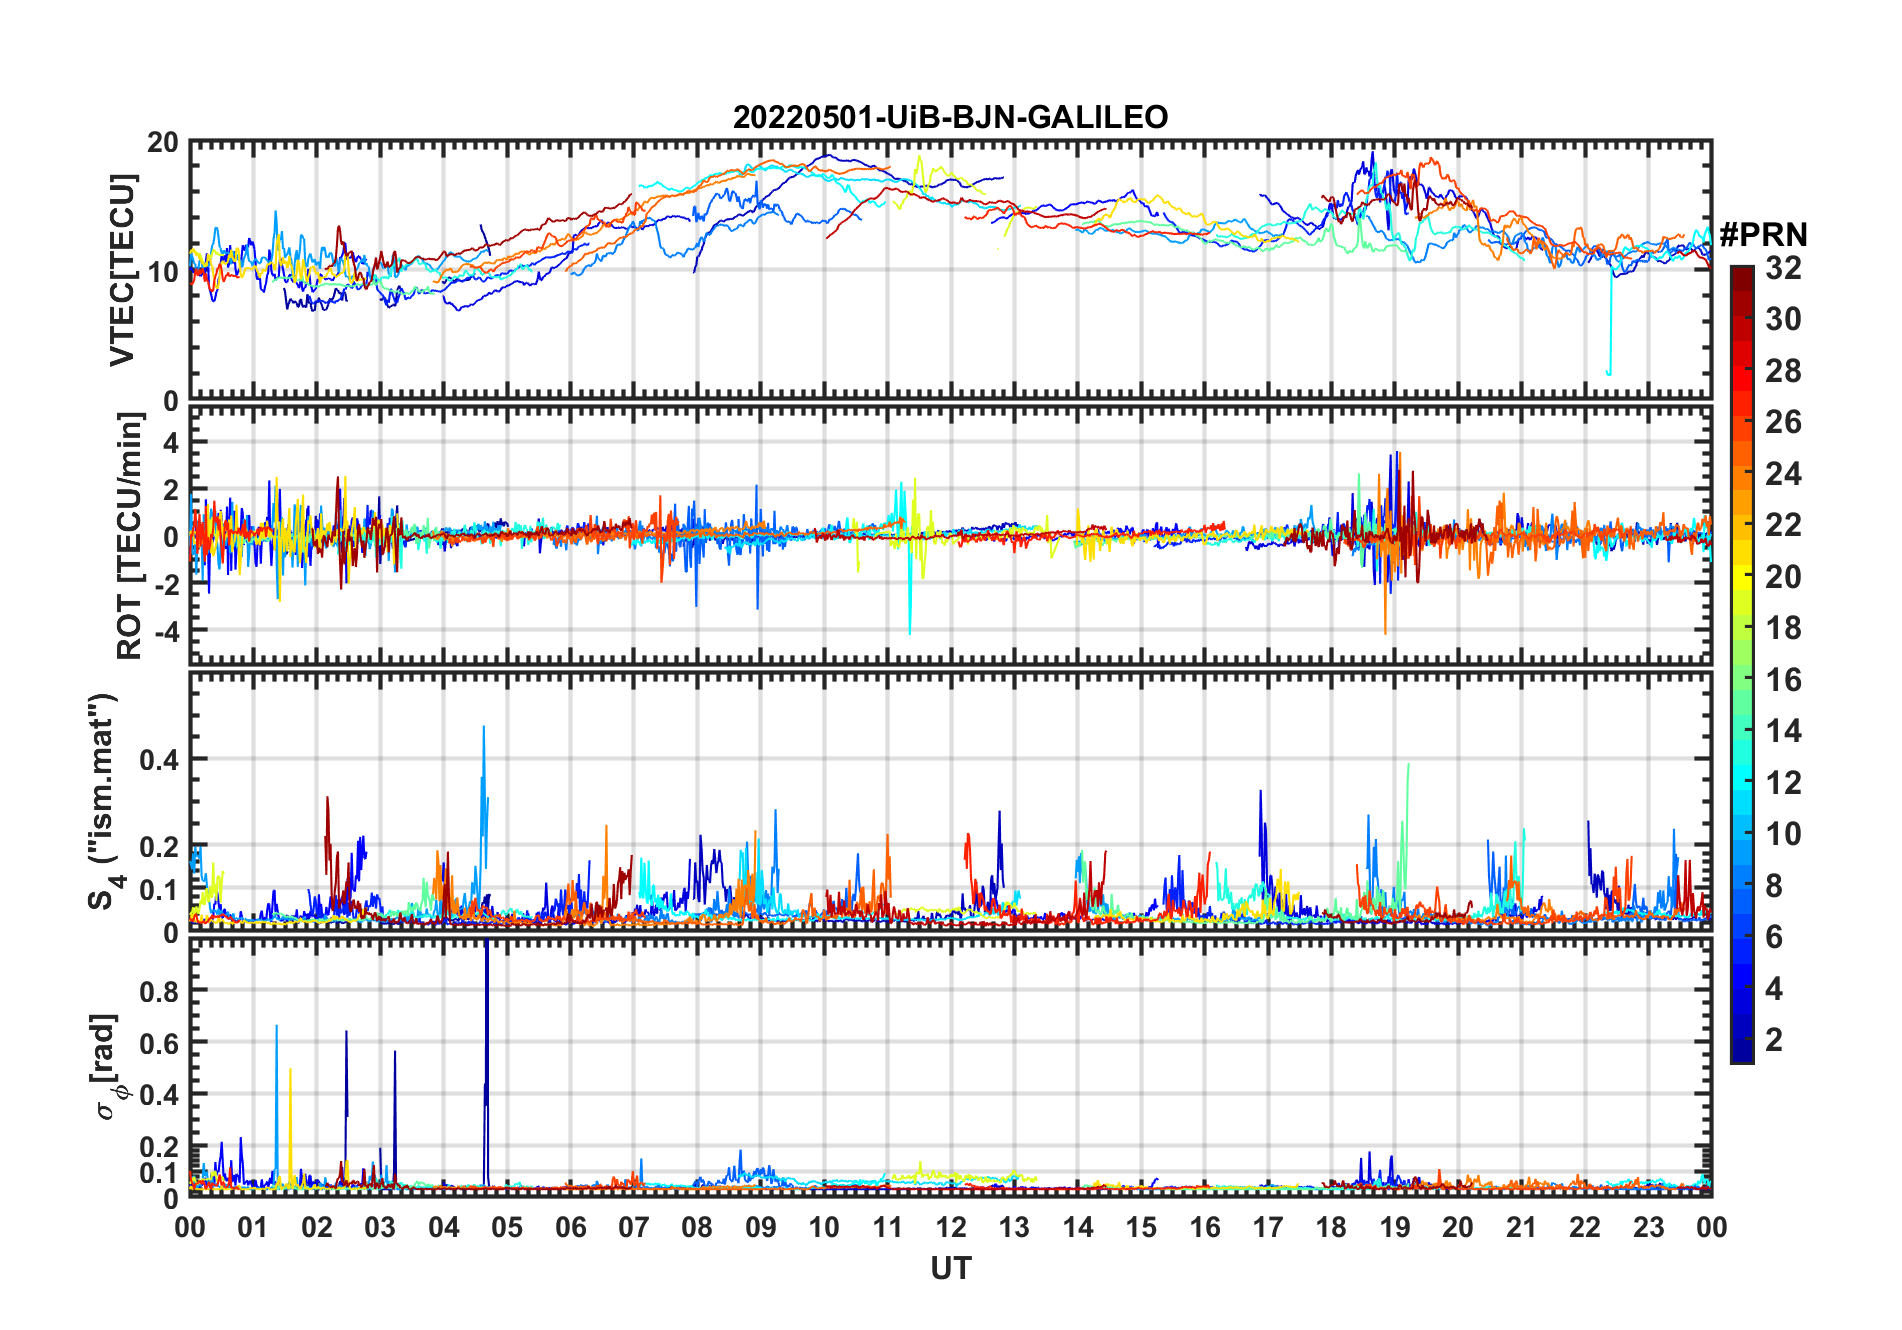Click the x-axis tick label 13
The image size is (1902, 1330).
(1014, 1228)
